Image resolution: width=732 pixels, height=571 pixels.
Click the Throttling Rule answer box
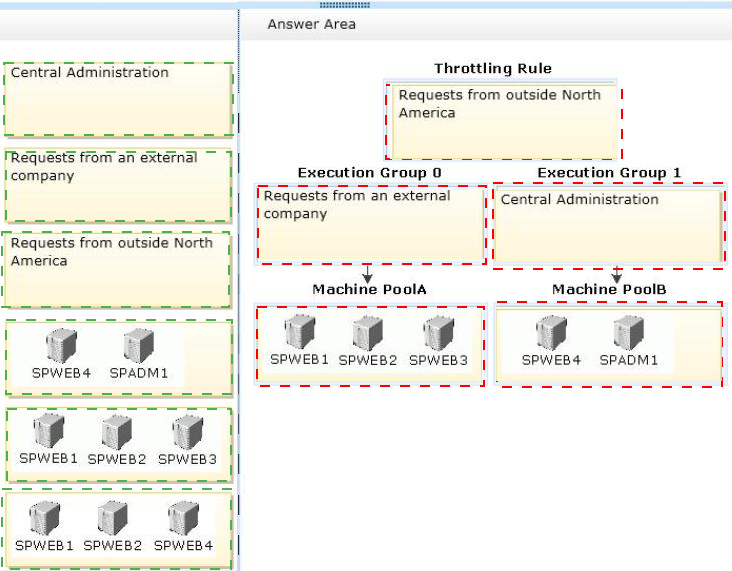point(504,122)
